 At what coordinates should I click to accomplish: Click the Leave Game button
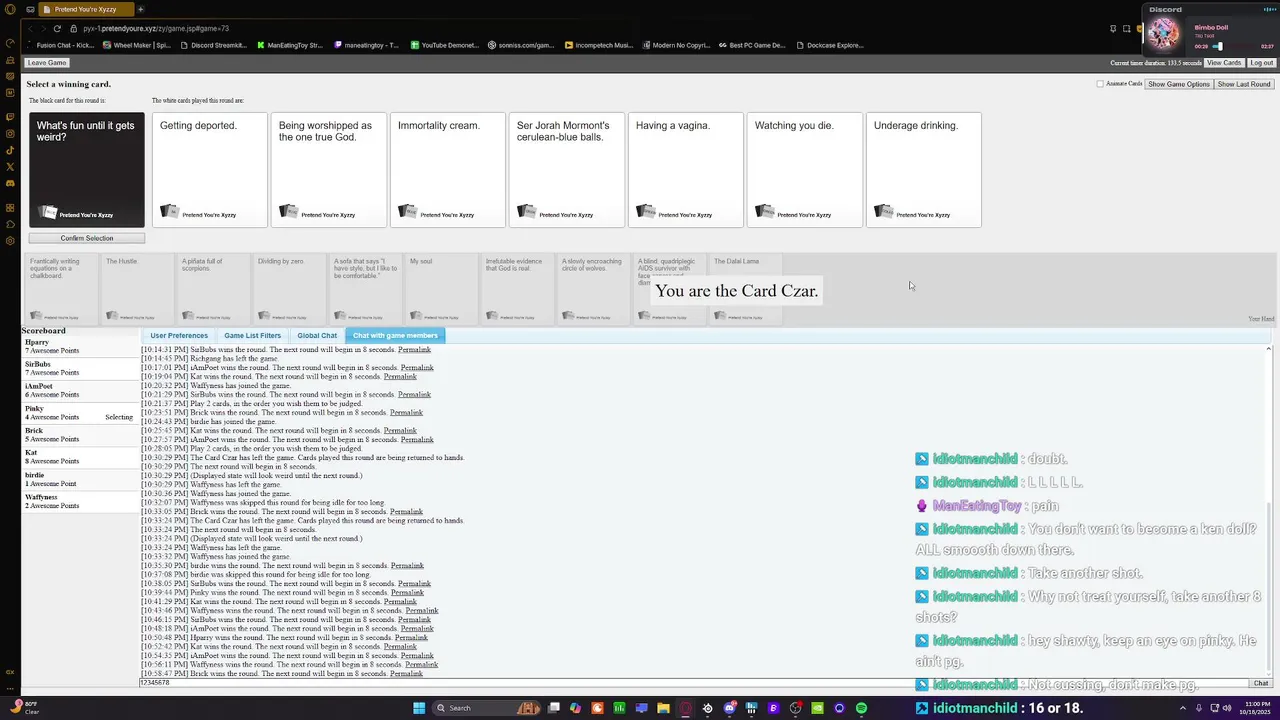(x=47, y=63)
